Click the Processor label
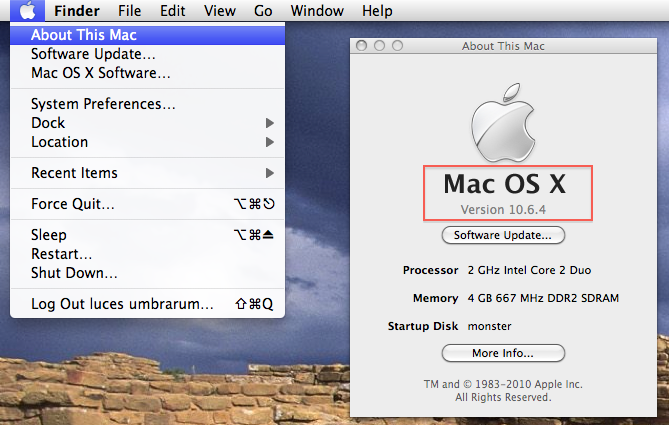Image resolution: width=669 pixels, height=425 pixels. 430,270
